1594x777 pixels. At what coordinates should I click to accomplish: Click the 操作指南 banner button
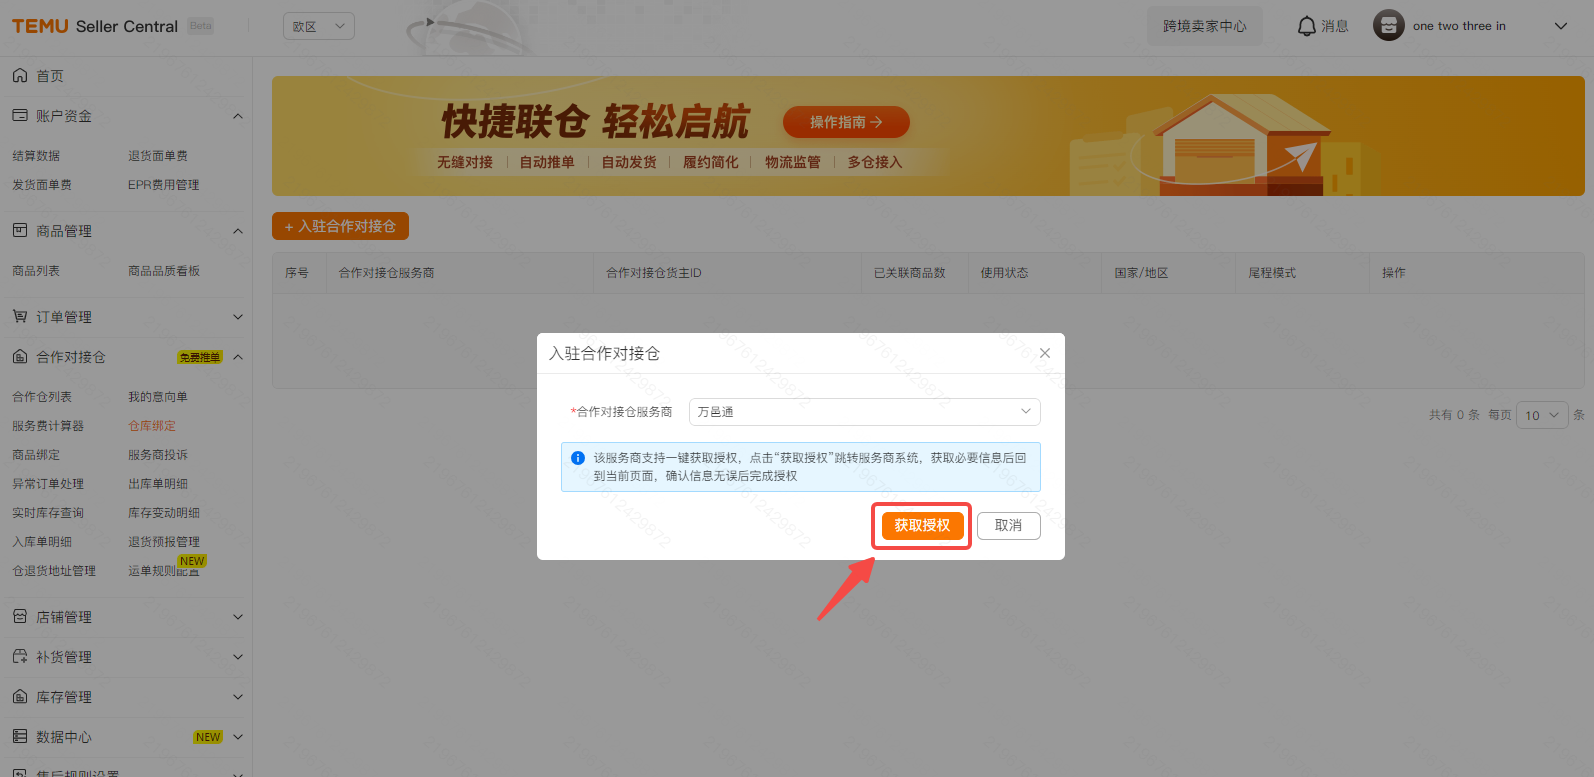(846, 122)
